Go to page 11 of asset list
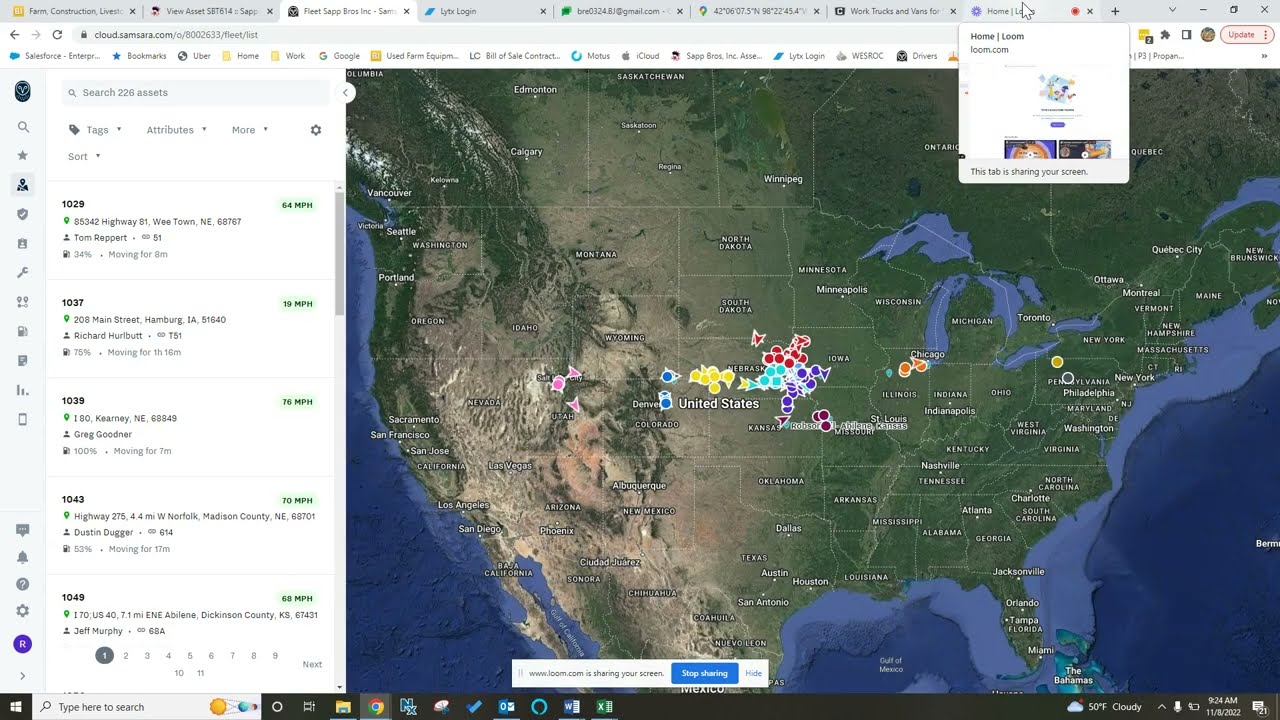The width and height of the screenshot is (1280, 720). point(200,673)
